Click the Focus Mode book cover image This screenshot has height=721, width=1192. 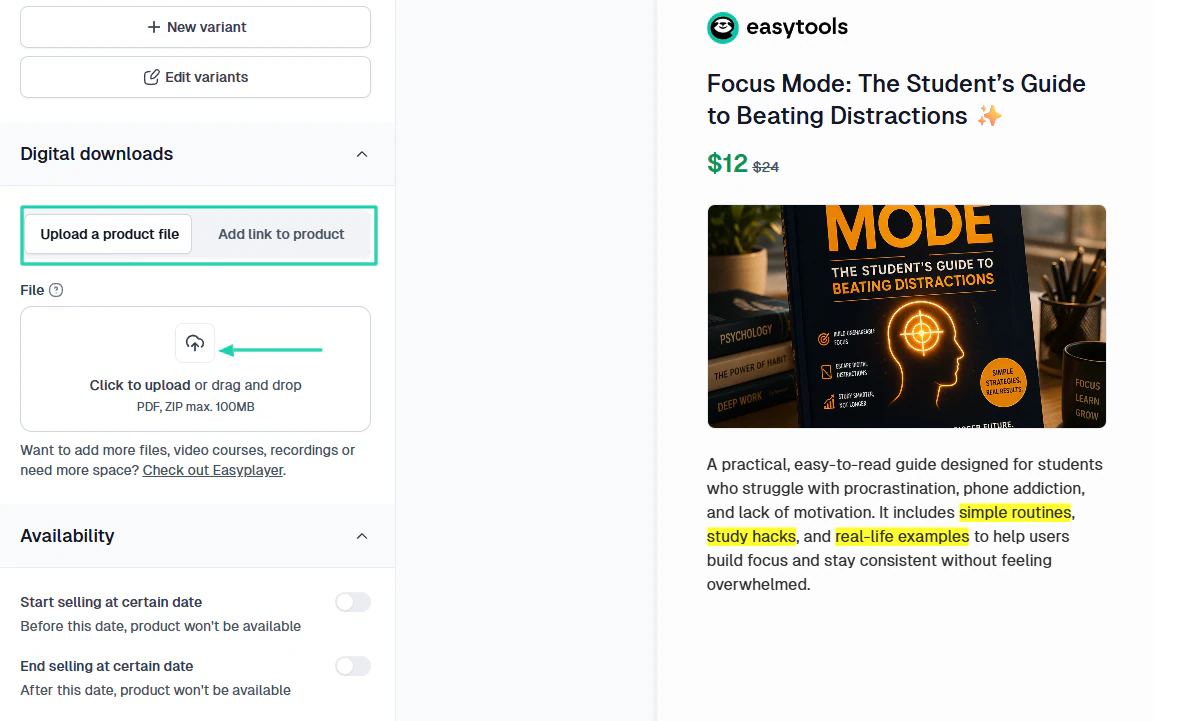(906, 316)
